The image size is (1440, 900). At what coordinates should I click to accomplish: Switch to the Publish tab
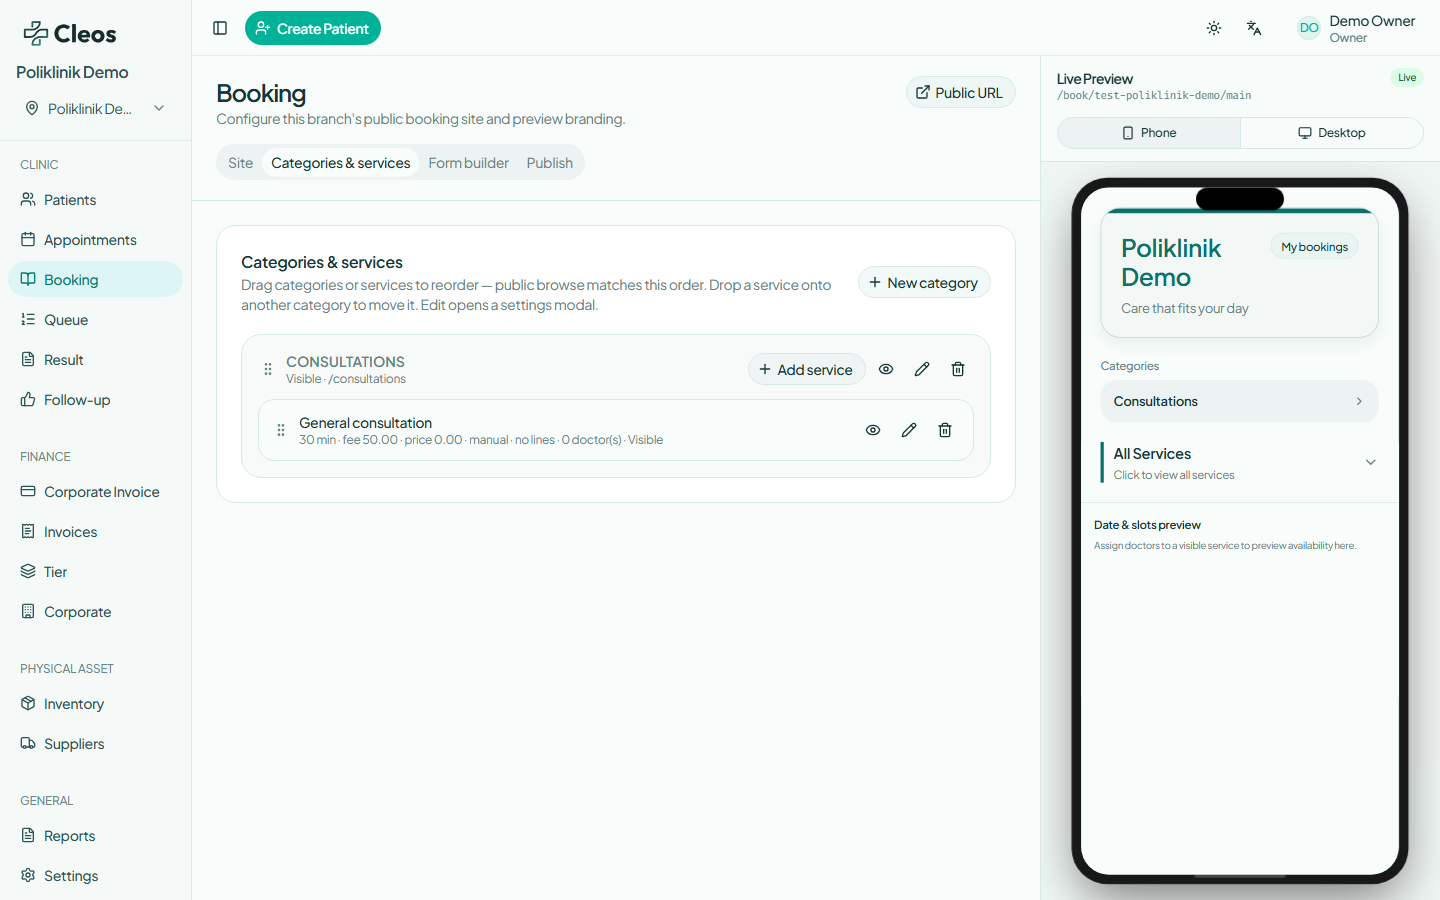pyautogui.click(x=550, y=163)
